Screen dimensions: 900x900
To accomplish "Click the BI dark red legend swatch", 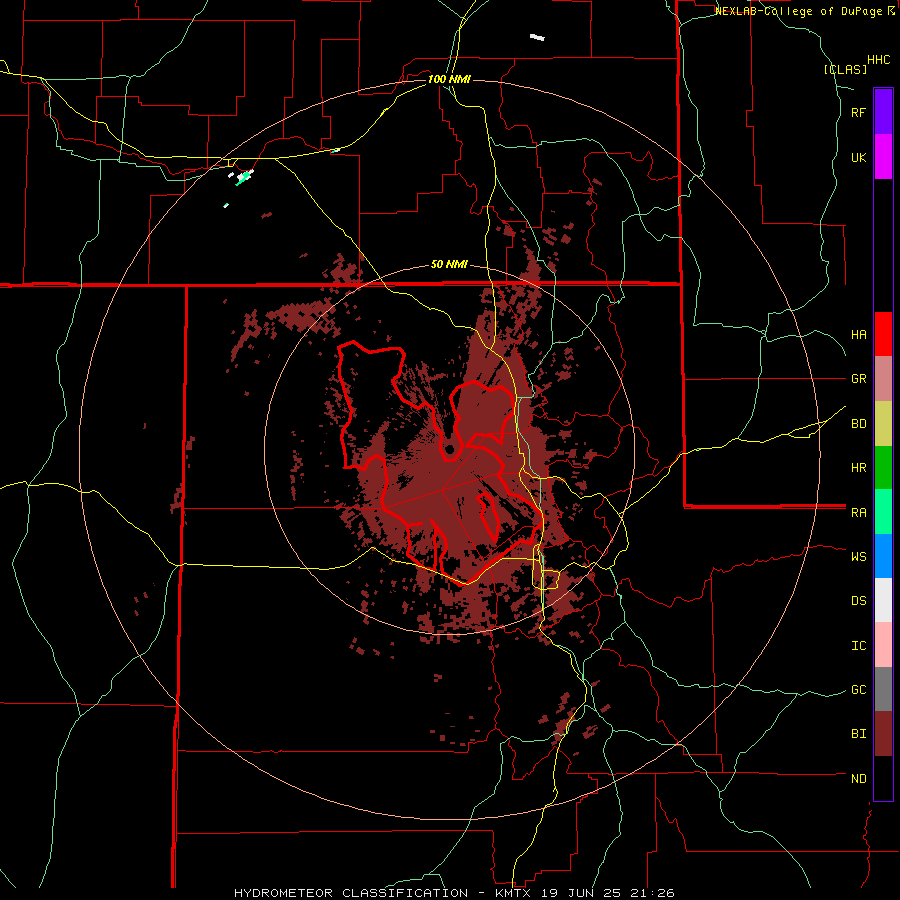I will (x=883, y=734).
